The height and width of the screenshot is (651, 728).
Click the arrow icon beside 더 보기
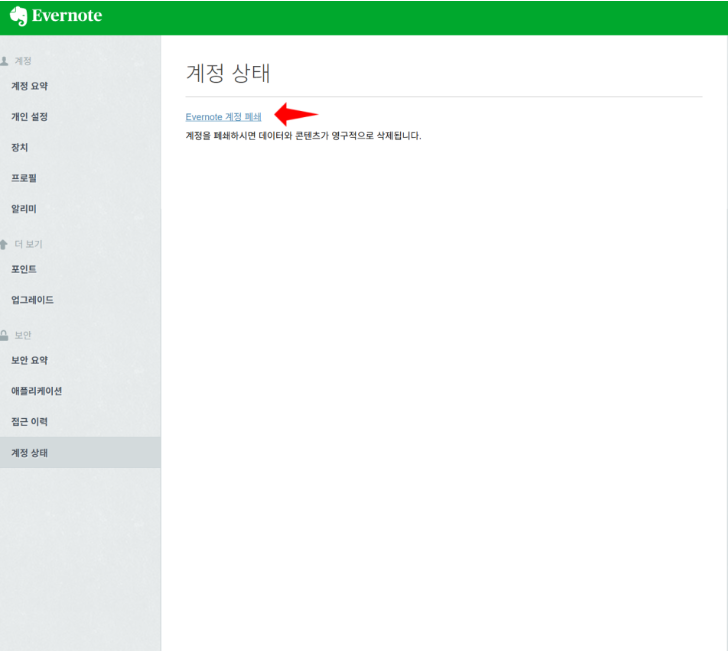(x=4, y=244)
